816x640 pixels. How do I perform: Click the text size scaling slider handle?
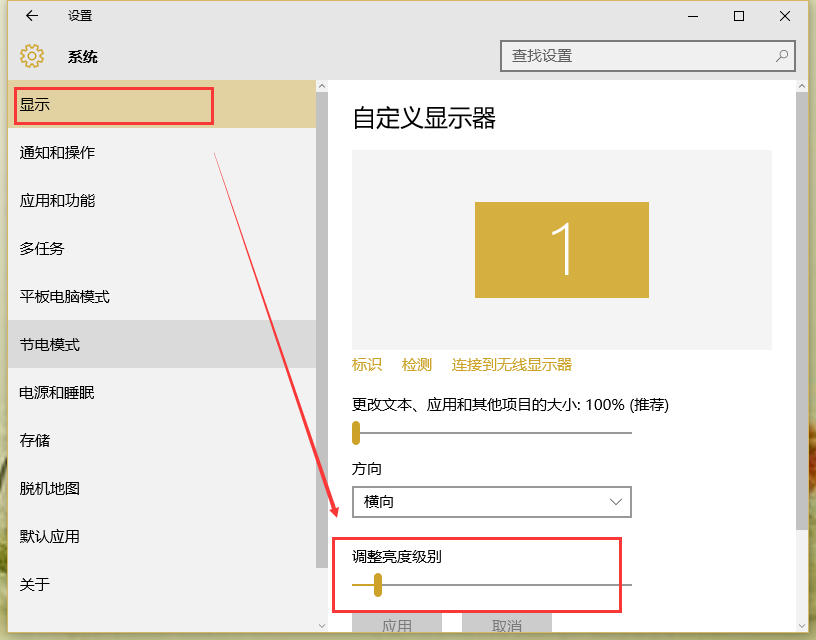(356, 433)
